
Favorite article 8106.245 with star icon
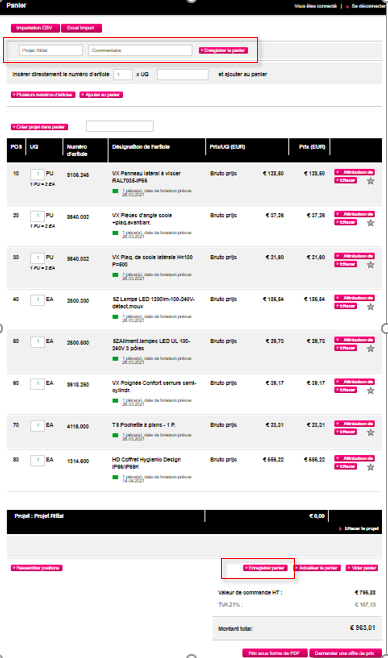click(370, 181)
